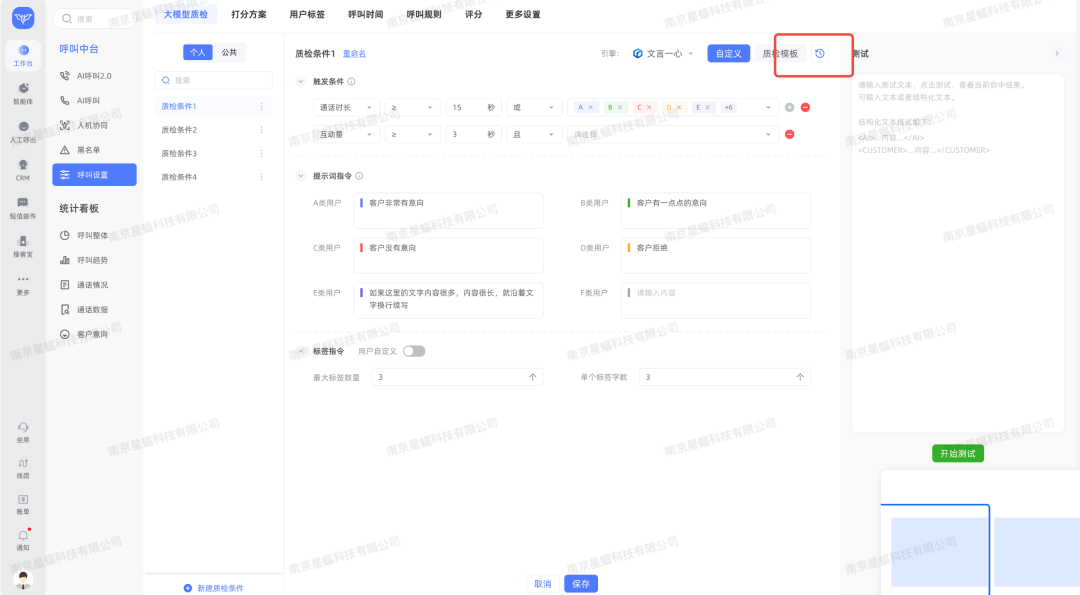Screen dimensions: 1080x595
Task: Toggle the 用户自定义 switch
Action: (414, 351)
